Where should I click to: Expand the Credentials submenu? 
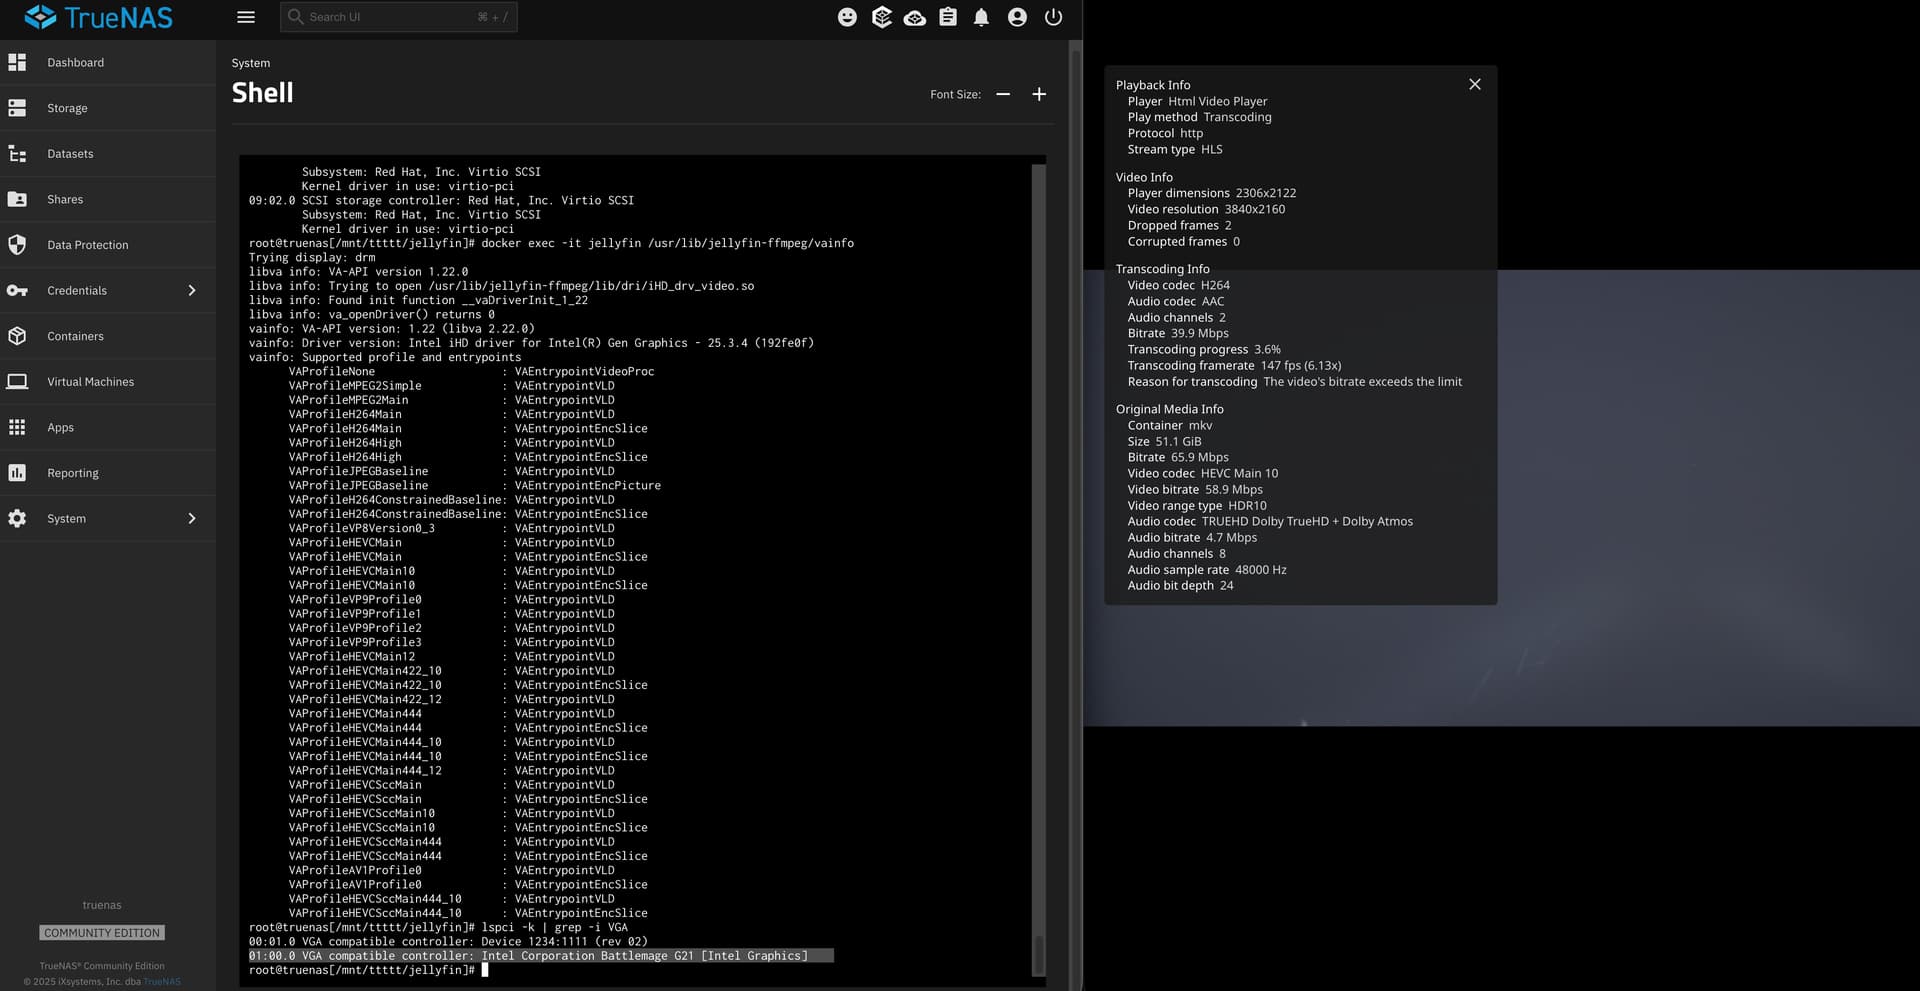click(x=192, y=291)
